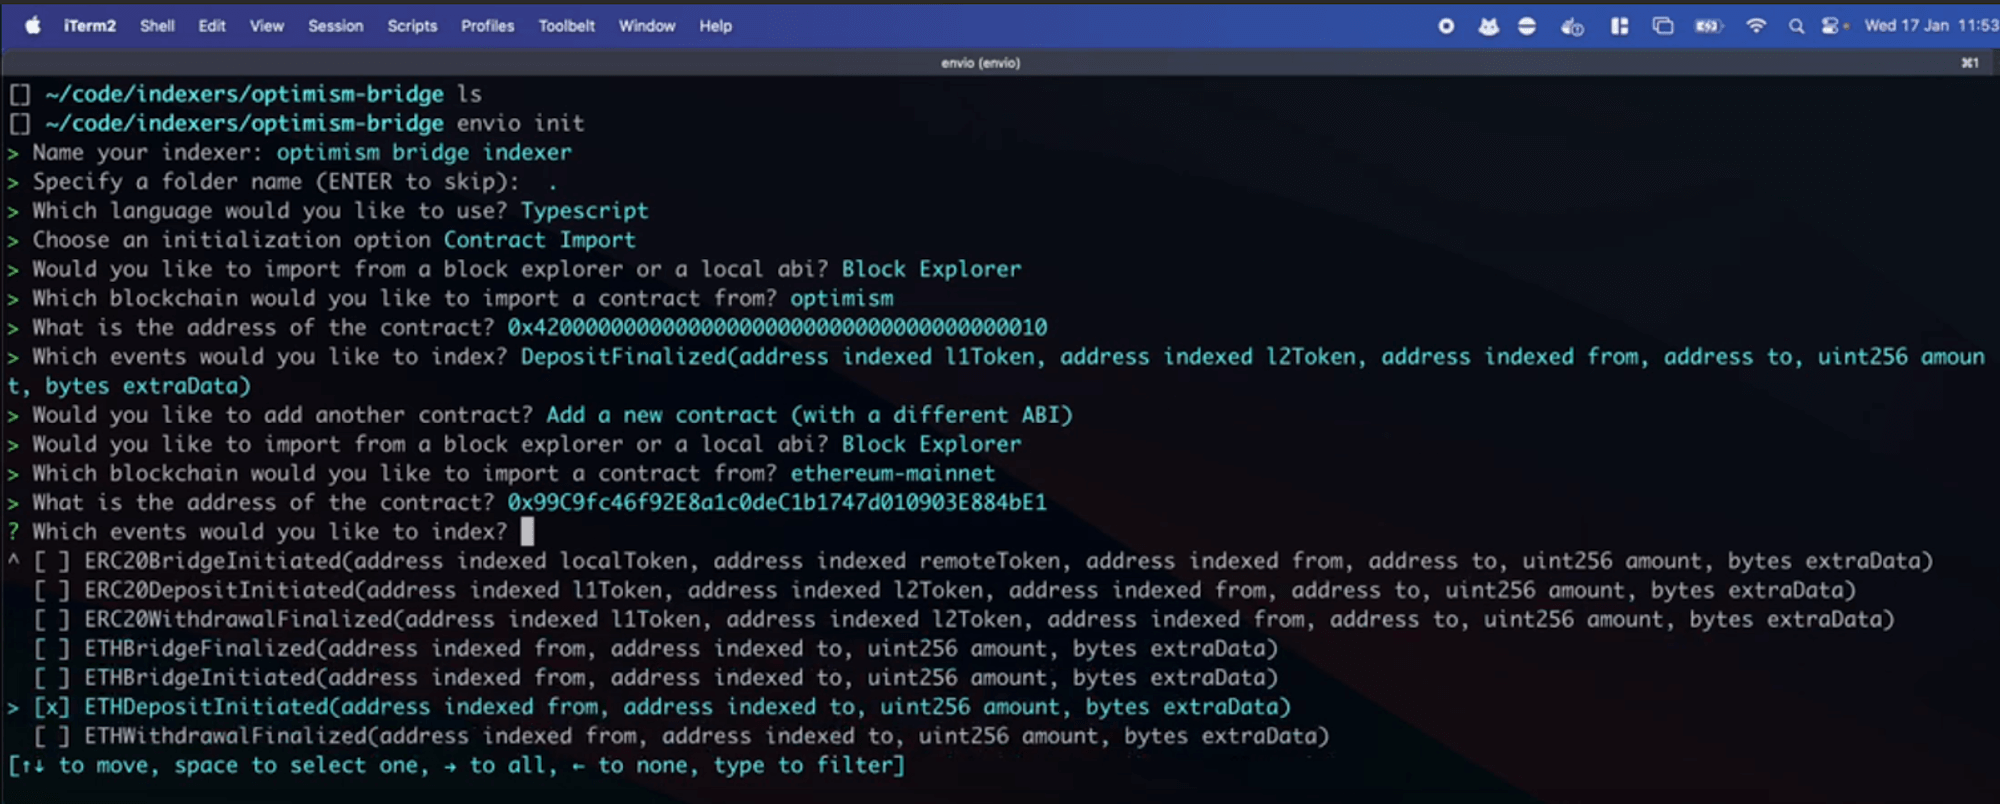The width and height of the screenshot is (2000, 804).
Task: Click the envio (envio) tab title
Action: 980,63
